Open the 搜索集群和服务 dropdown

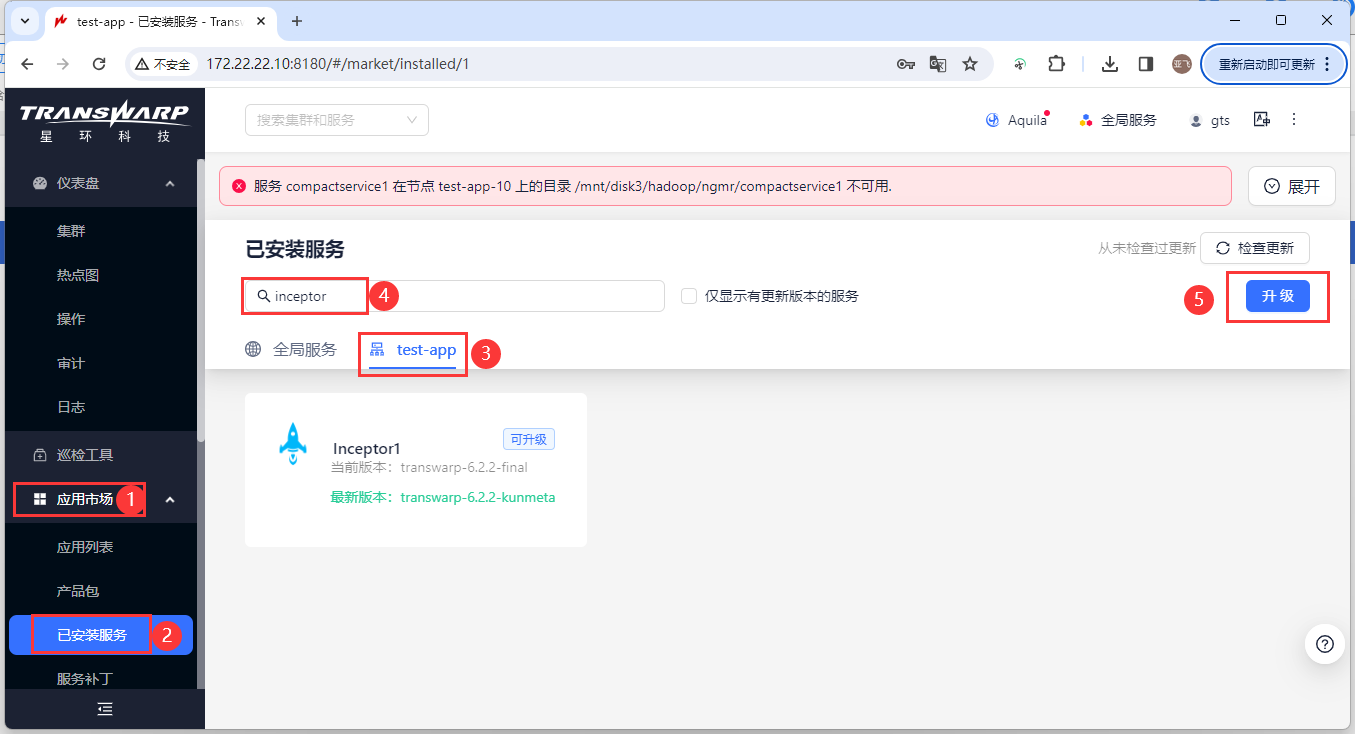337,120
